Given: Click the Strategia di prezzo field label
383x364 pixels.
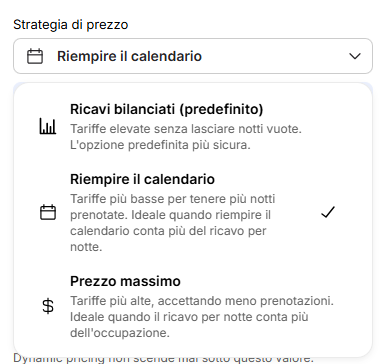Looking at the screenshot, I should 71,25.
